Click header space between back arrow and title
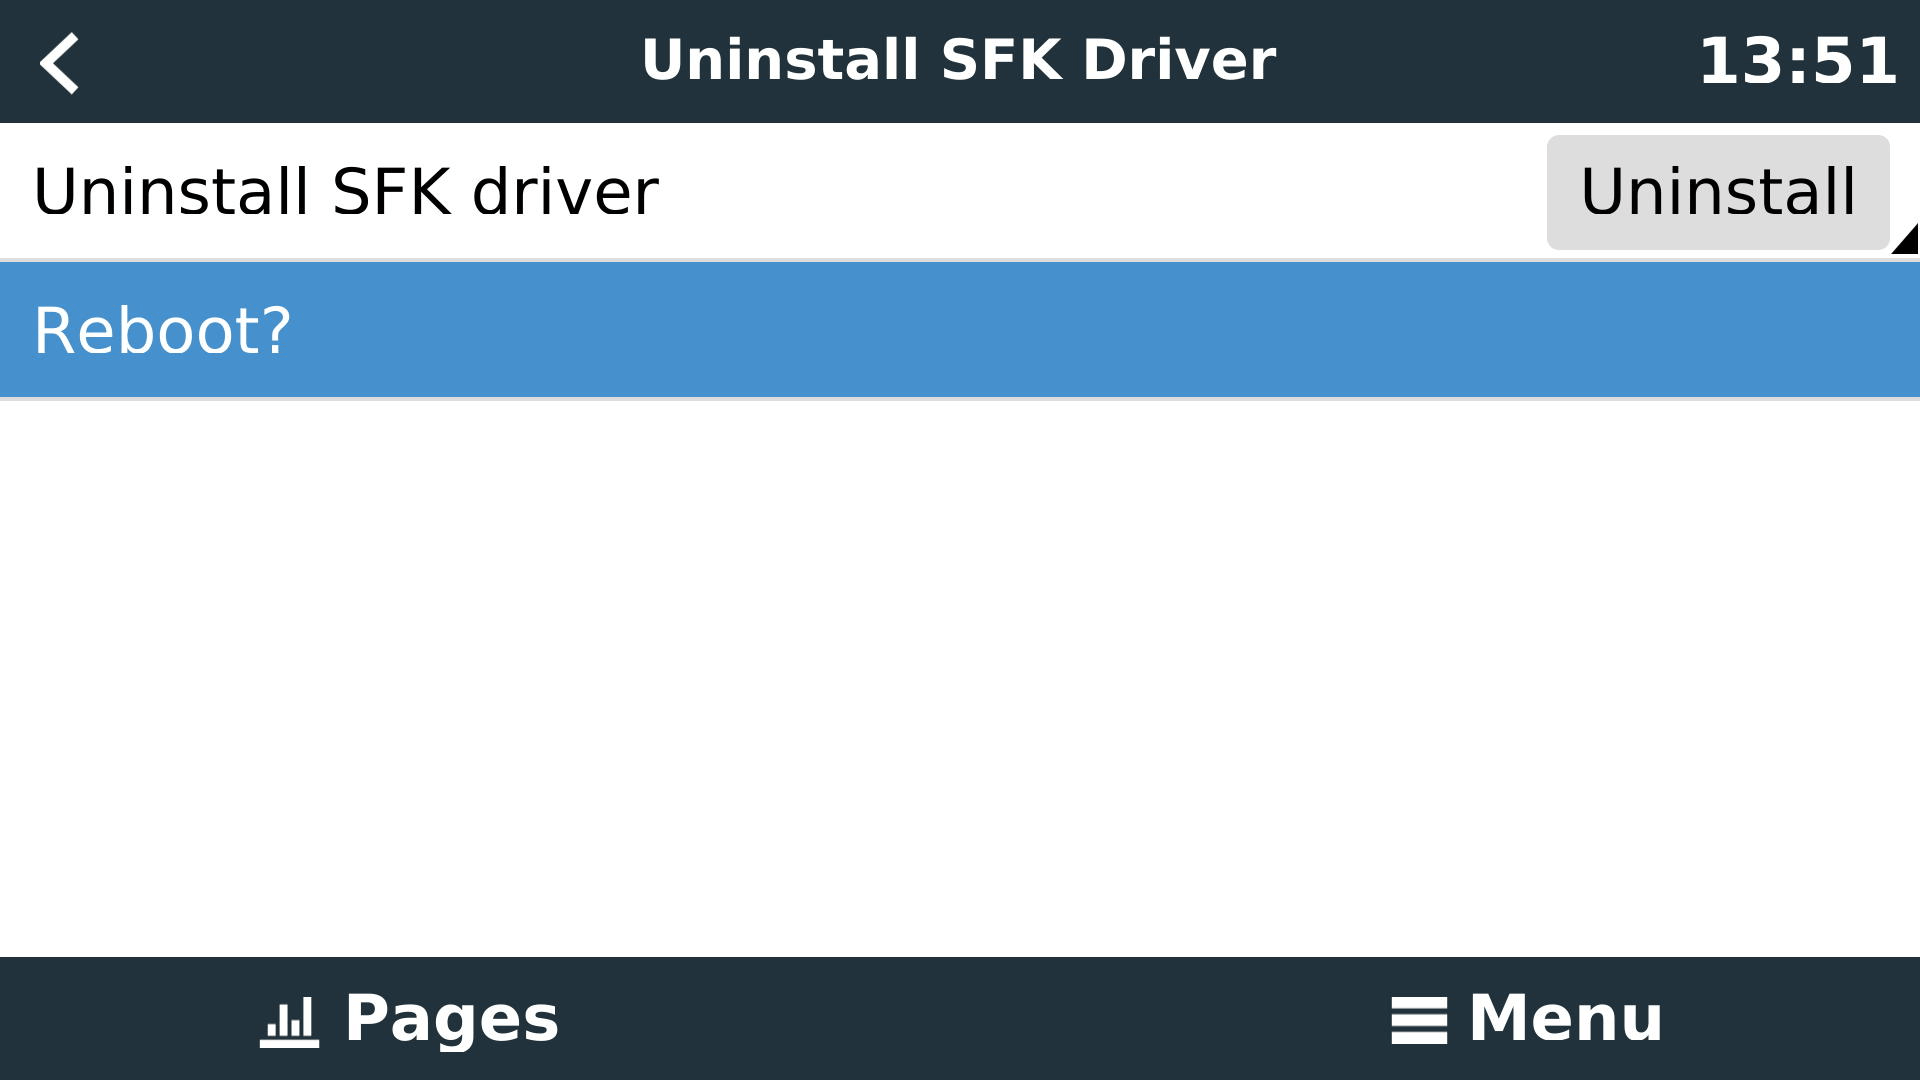 coord(350,61)
